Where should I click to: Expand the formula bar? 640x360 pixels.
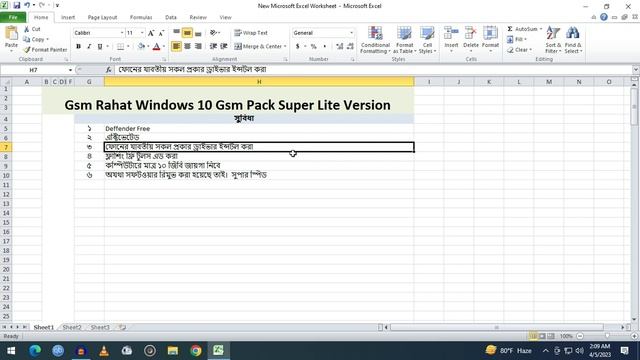pyautogui.click(x=635, y=70)
